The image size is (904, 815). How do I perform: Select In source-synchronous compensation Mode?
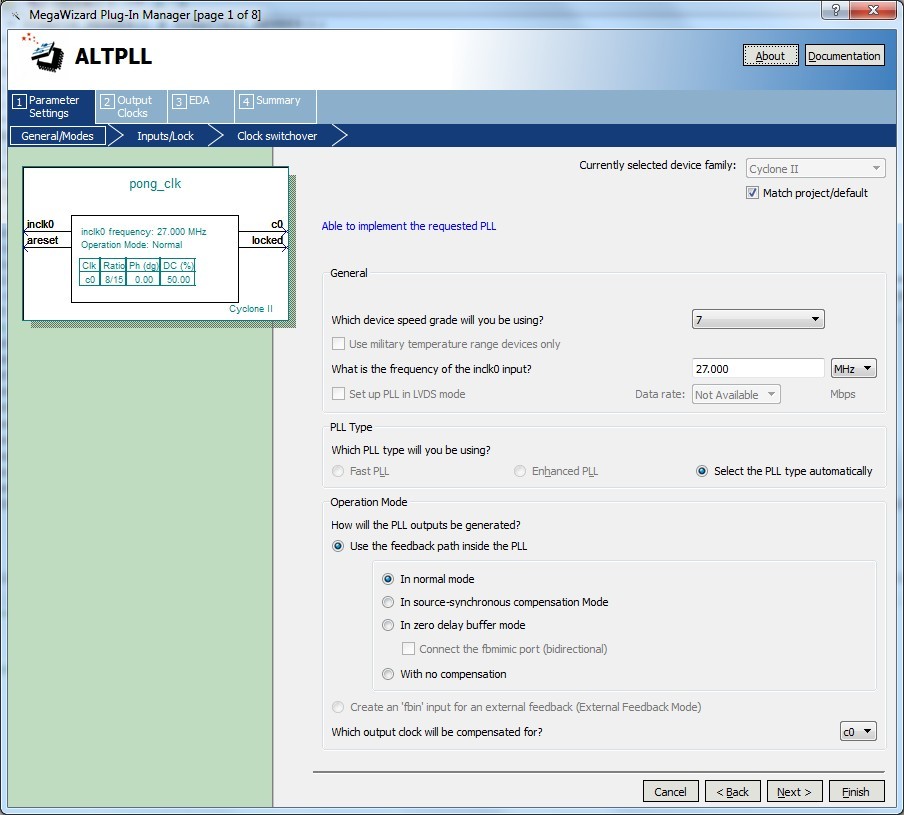coord(388,602)
